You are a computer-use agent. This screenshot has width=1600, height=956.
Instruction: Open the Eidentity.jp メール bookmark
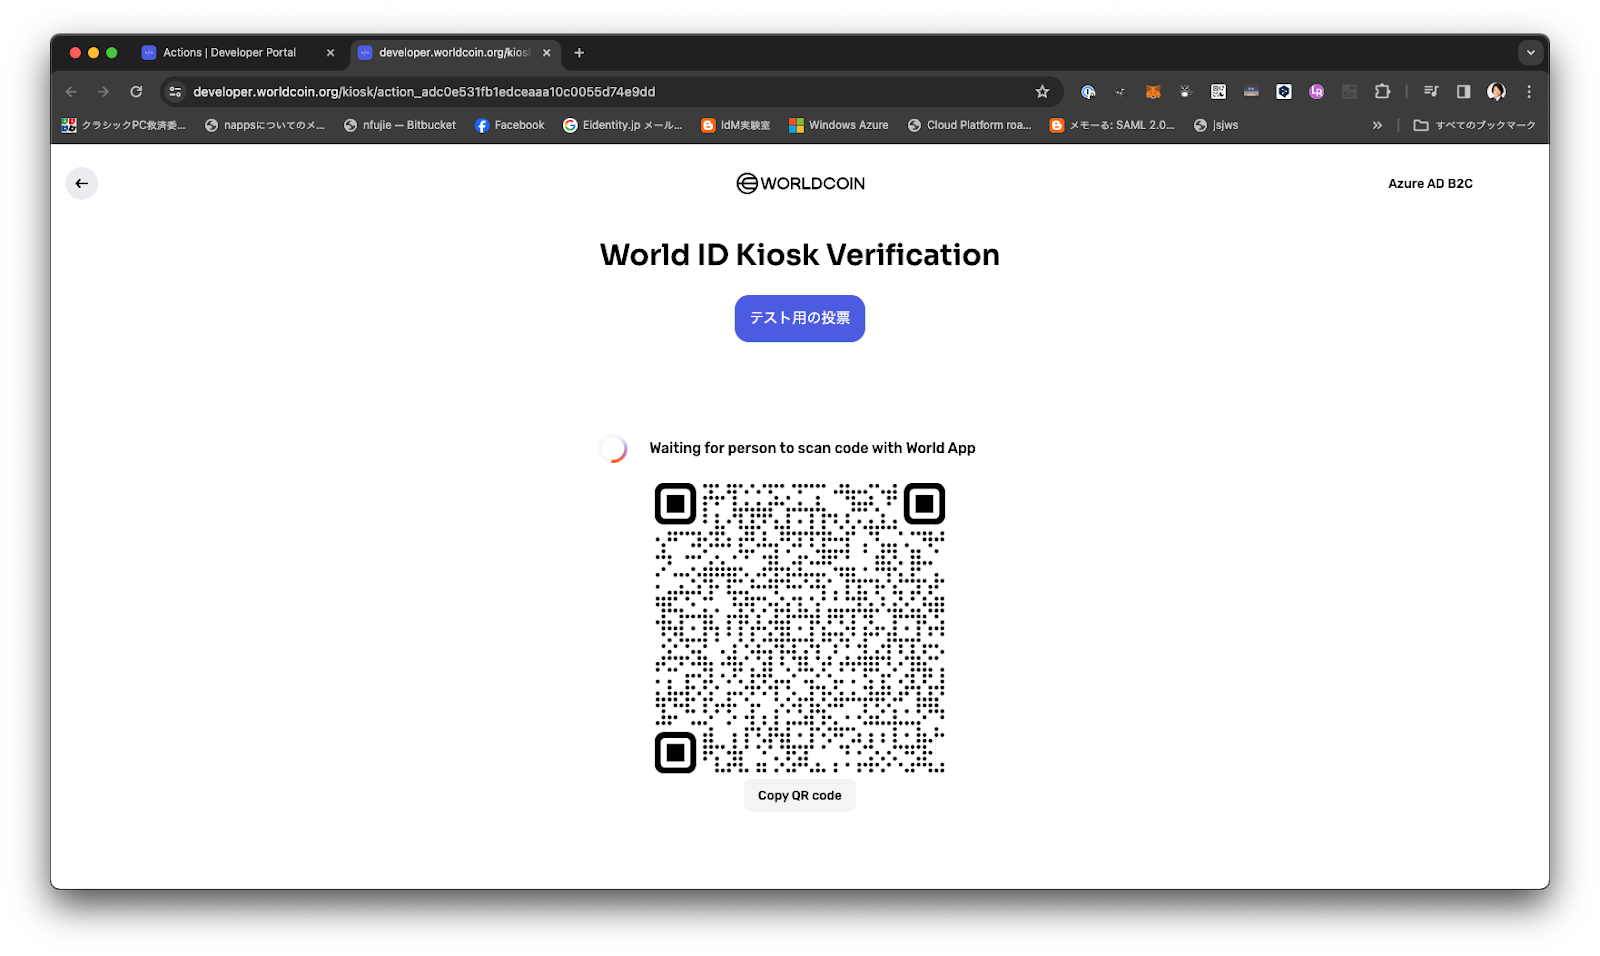623,126
